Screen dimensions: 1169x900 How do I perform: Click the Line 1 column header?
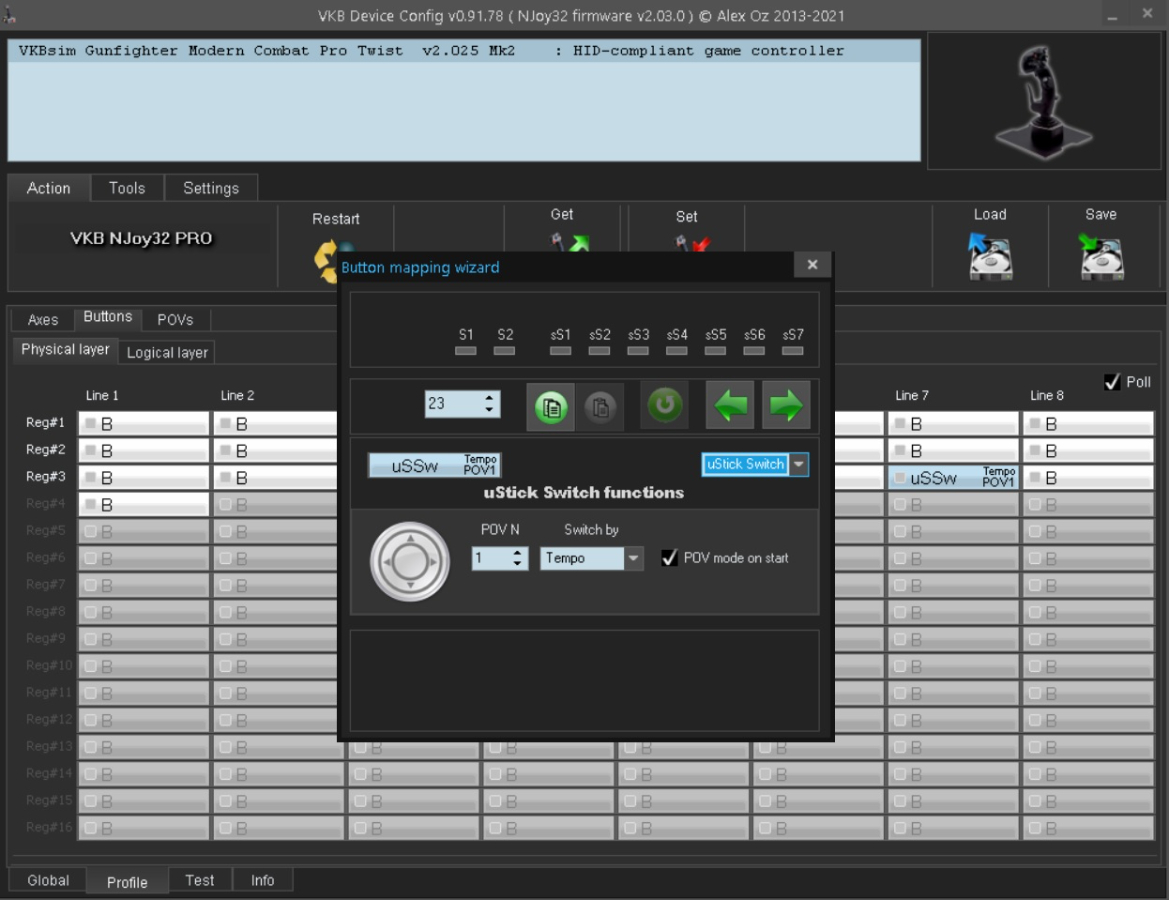tap(102, 395)
